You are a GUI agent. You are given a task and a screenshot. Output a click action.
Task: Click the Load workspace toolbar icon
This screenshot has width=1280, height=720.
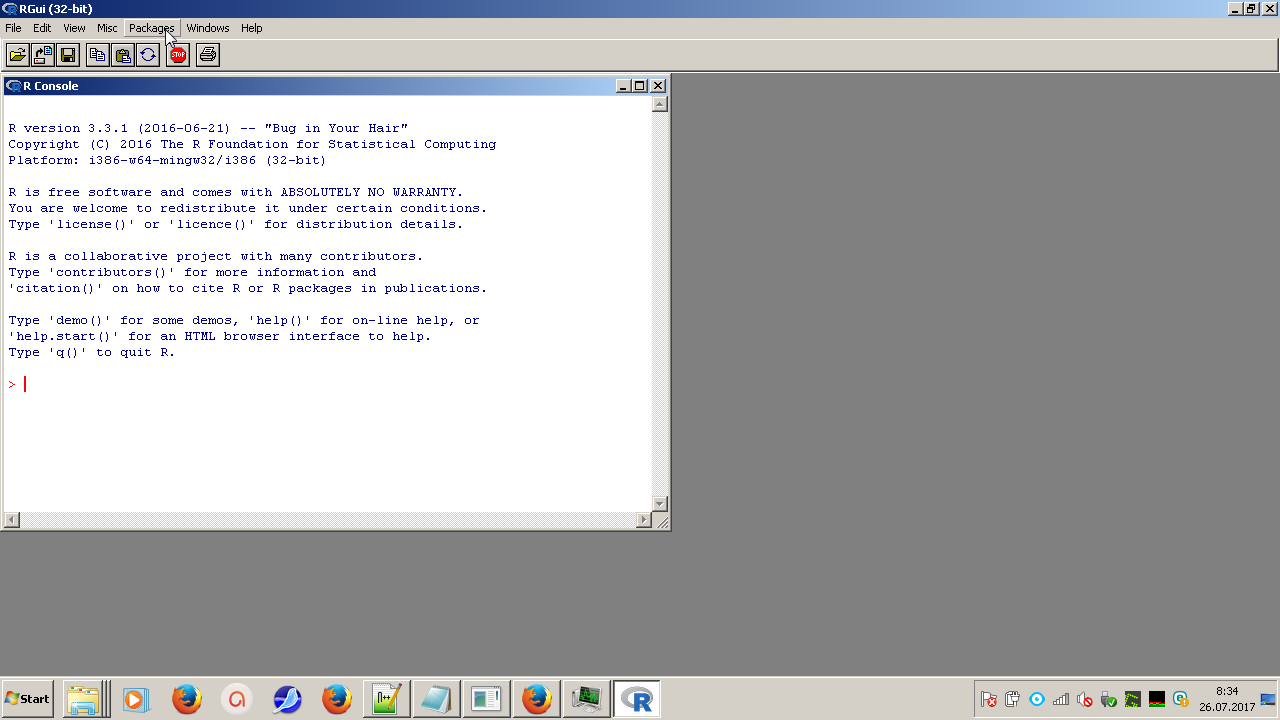click(x=43, y=55)
